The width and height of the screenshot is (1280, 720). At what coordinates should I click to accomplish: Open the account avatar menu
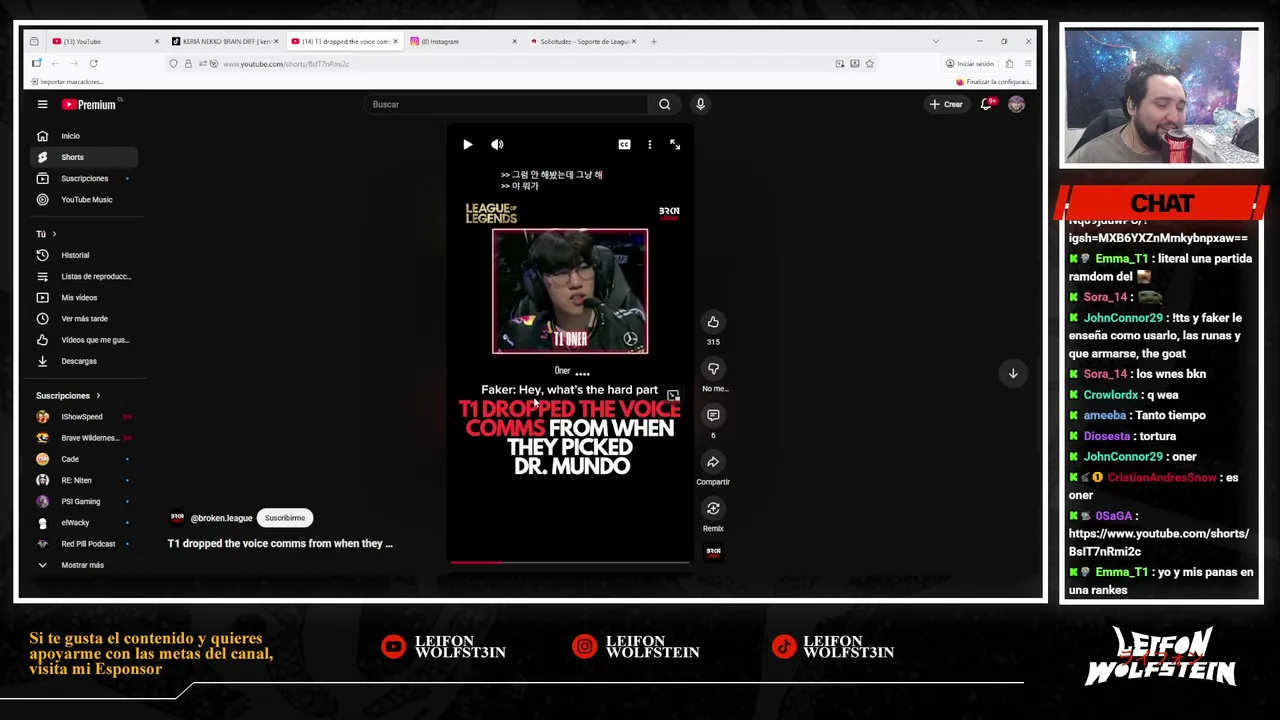click(1016, 104)
